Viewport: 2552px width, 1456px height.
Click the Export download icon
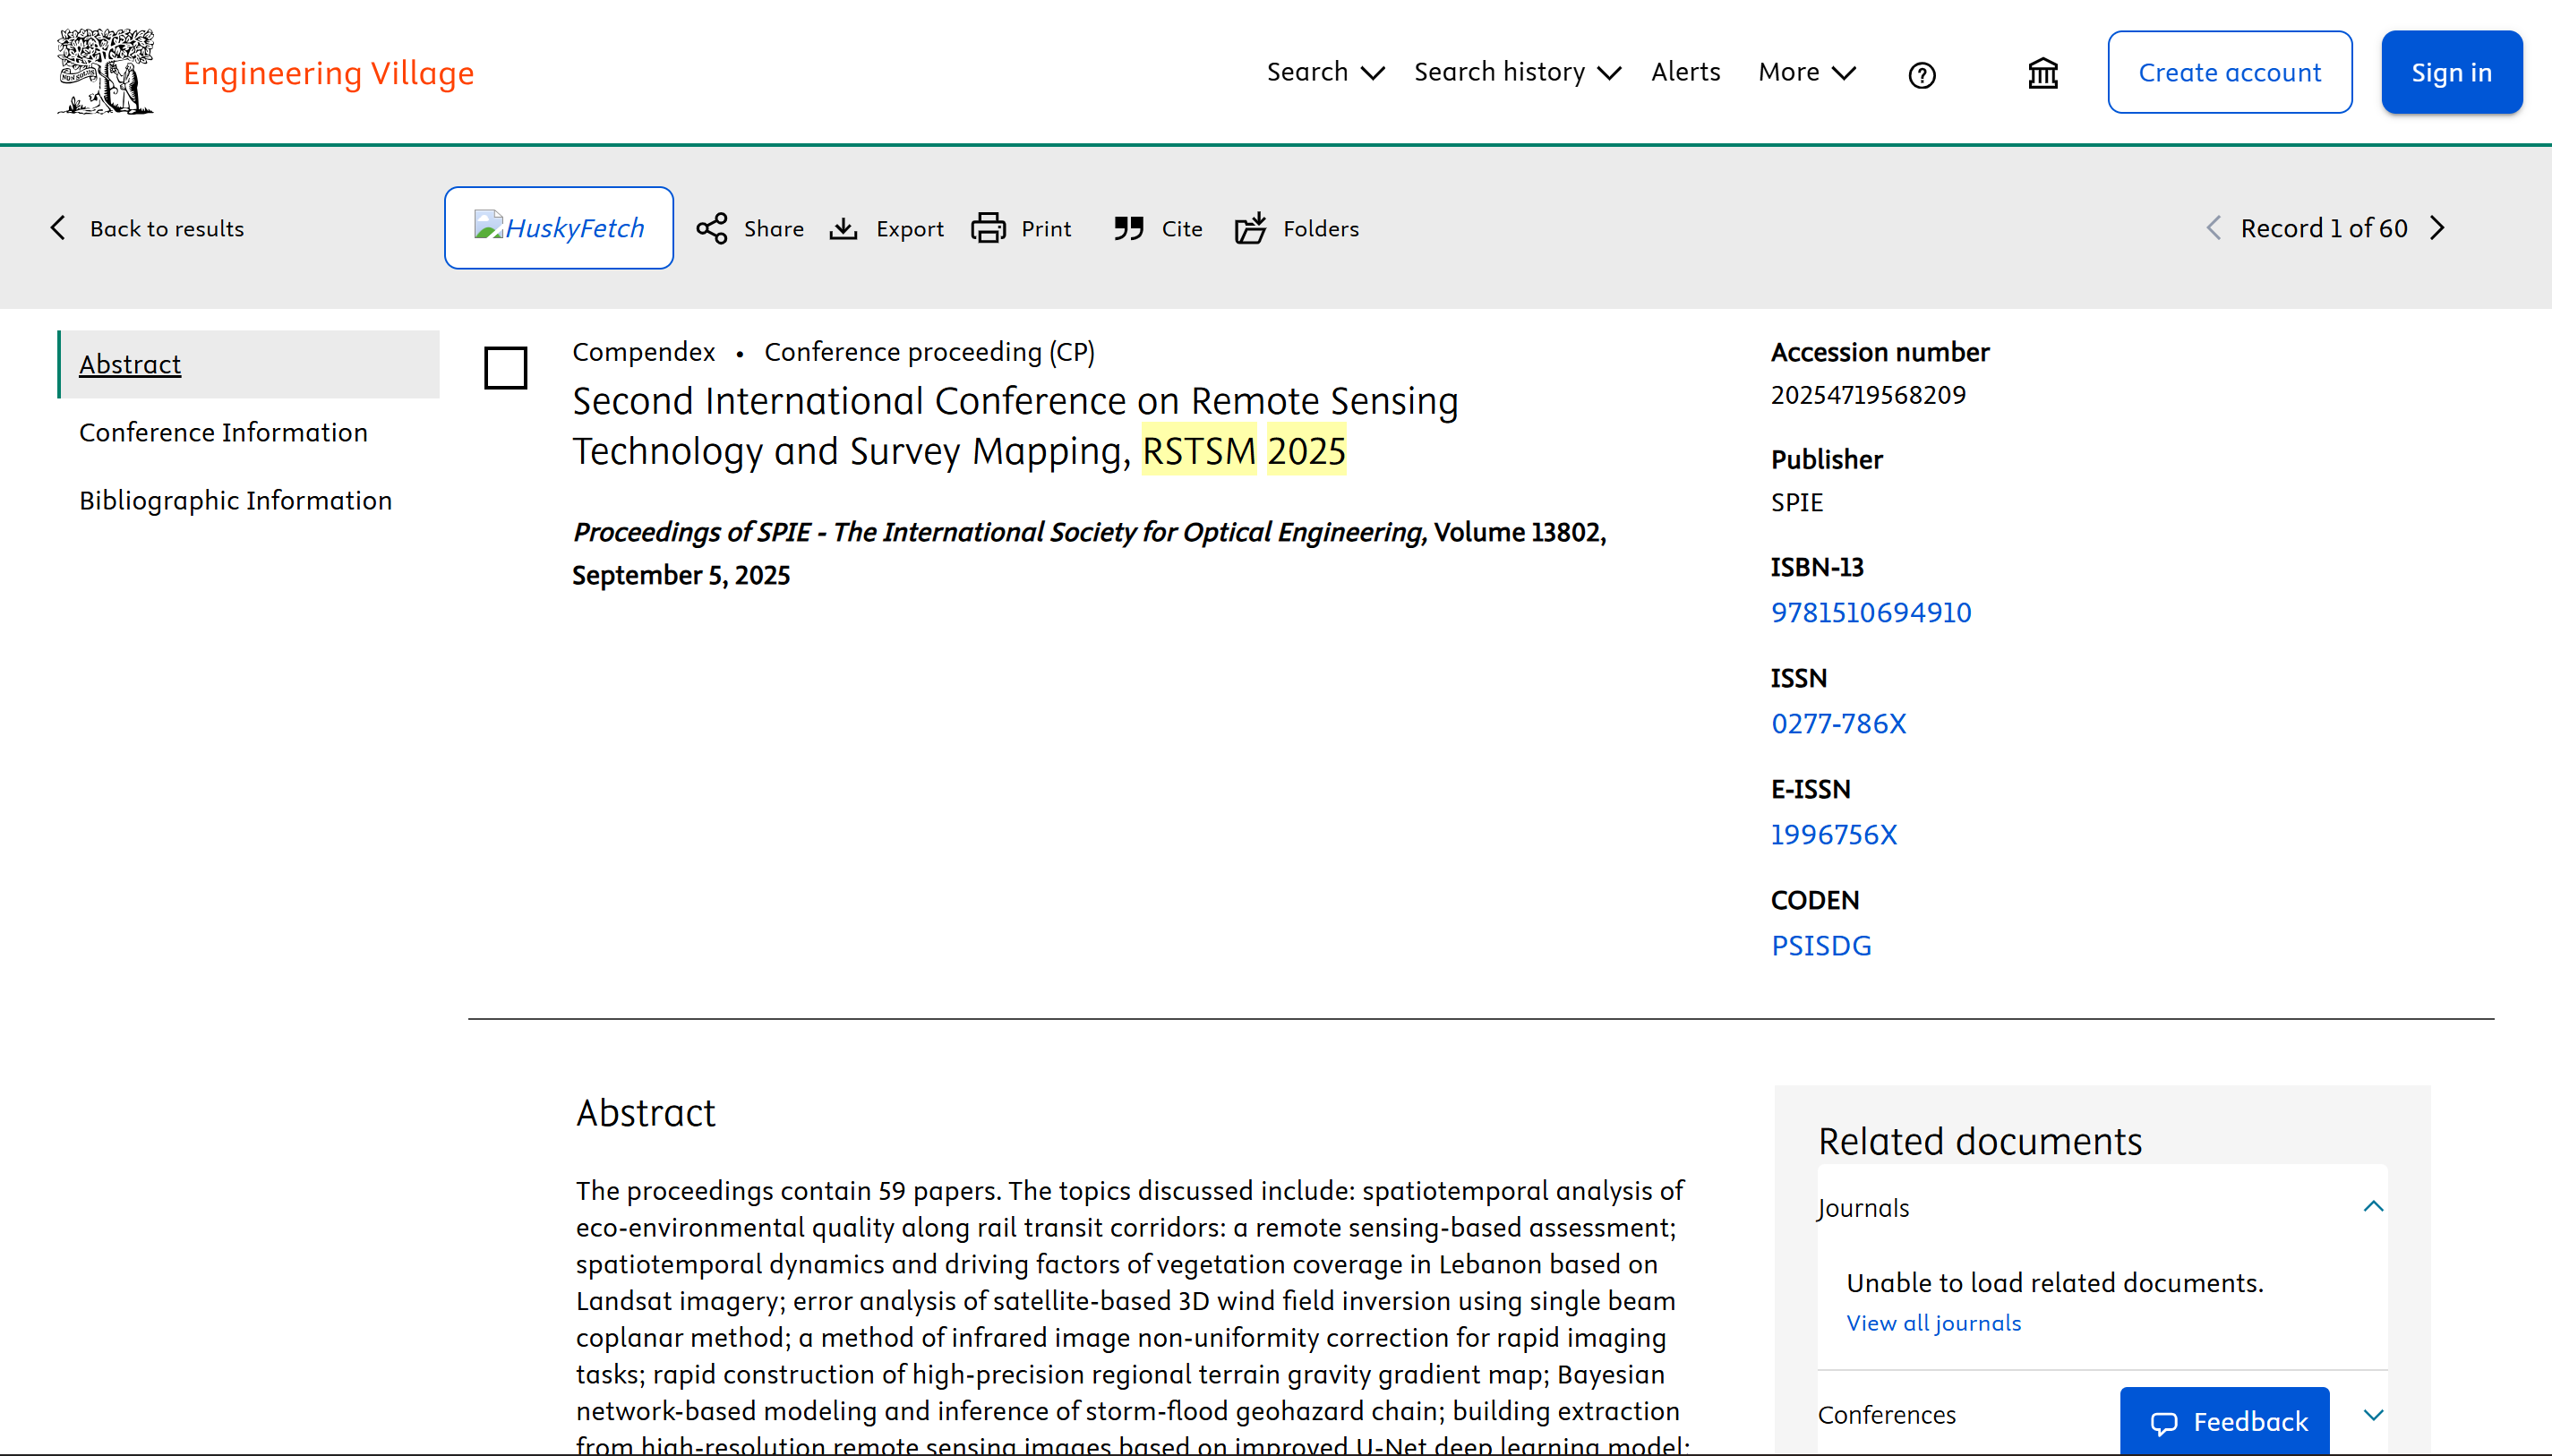[843, 228]
